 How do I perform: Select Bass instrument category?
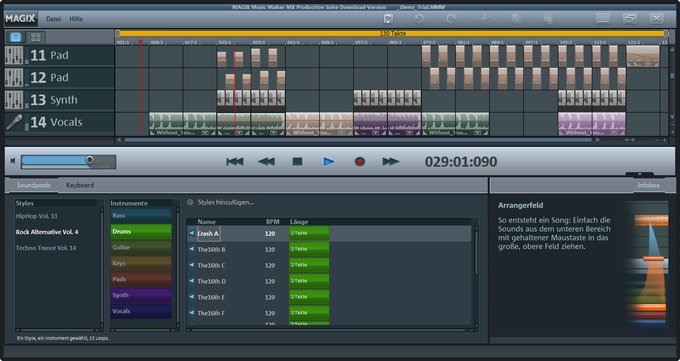coord(141,216)
